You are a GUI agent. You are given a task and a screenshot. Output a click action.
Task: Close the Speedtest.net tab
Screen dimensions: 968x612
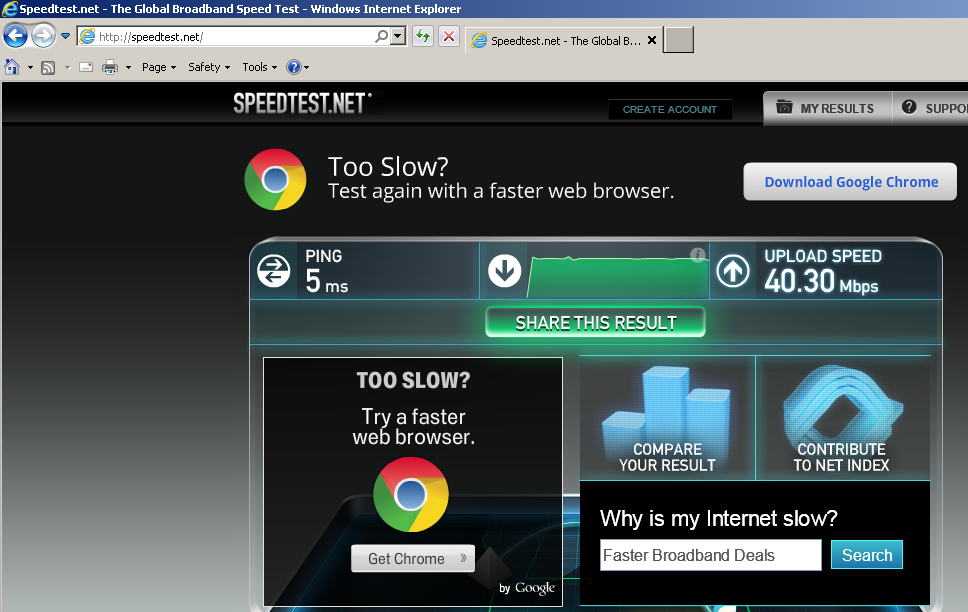(652, 40)
